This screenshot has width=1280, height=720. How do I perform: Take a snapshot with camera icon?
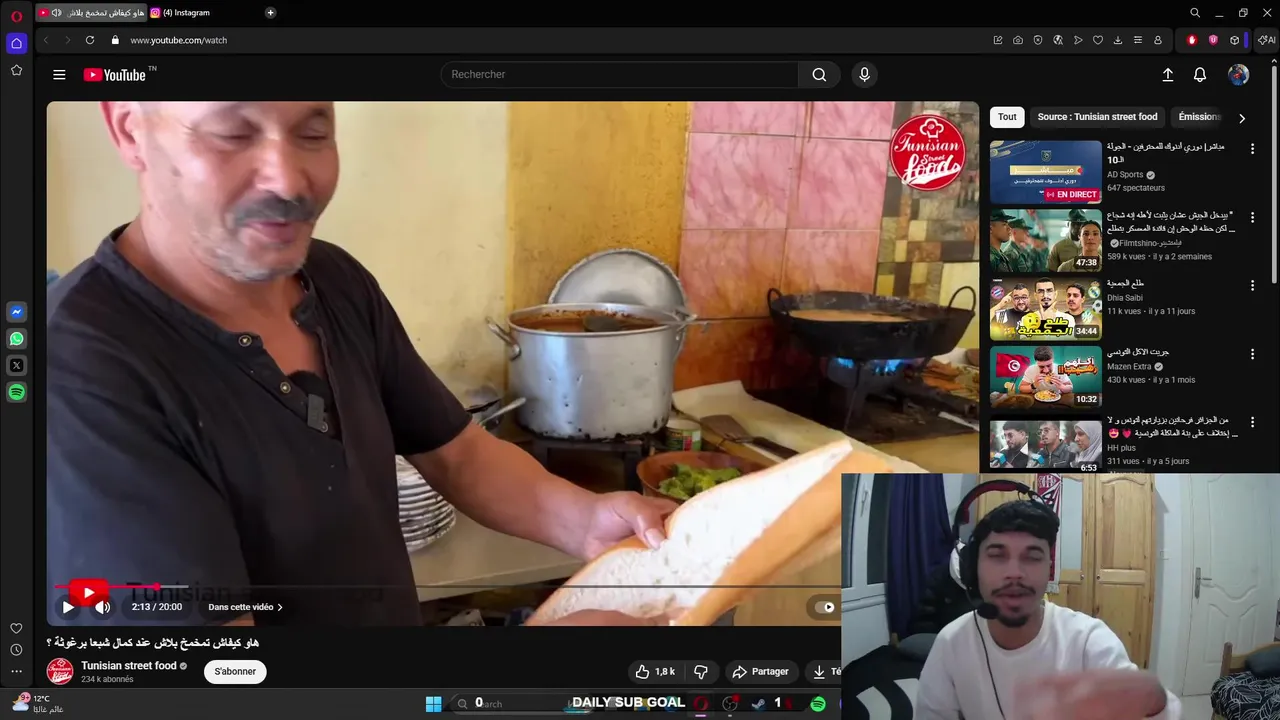pyautogui.click(x=1018, y=40)
